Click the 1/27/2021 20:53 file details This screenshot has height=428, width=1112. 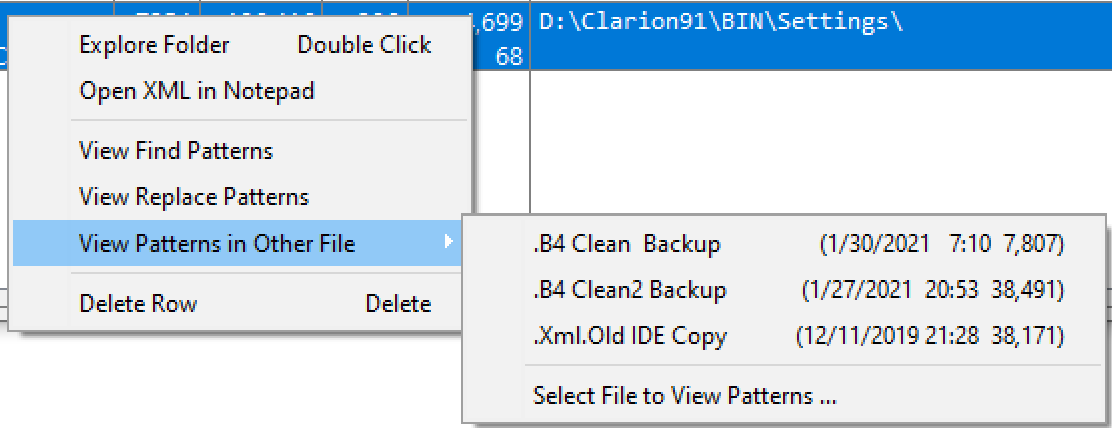tap(933, 290)
